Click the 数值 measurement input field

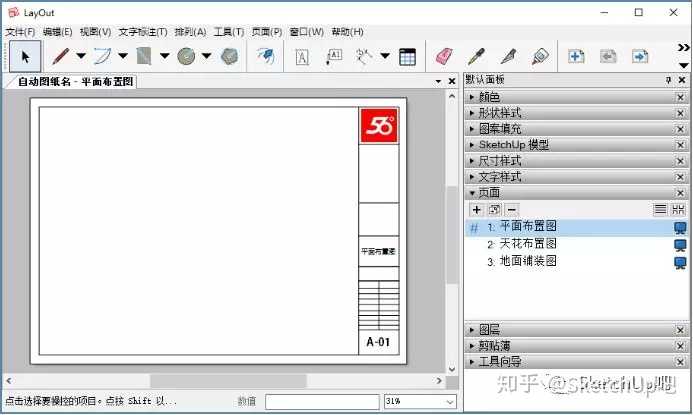point(322,402)
